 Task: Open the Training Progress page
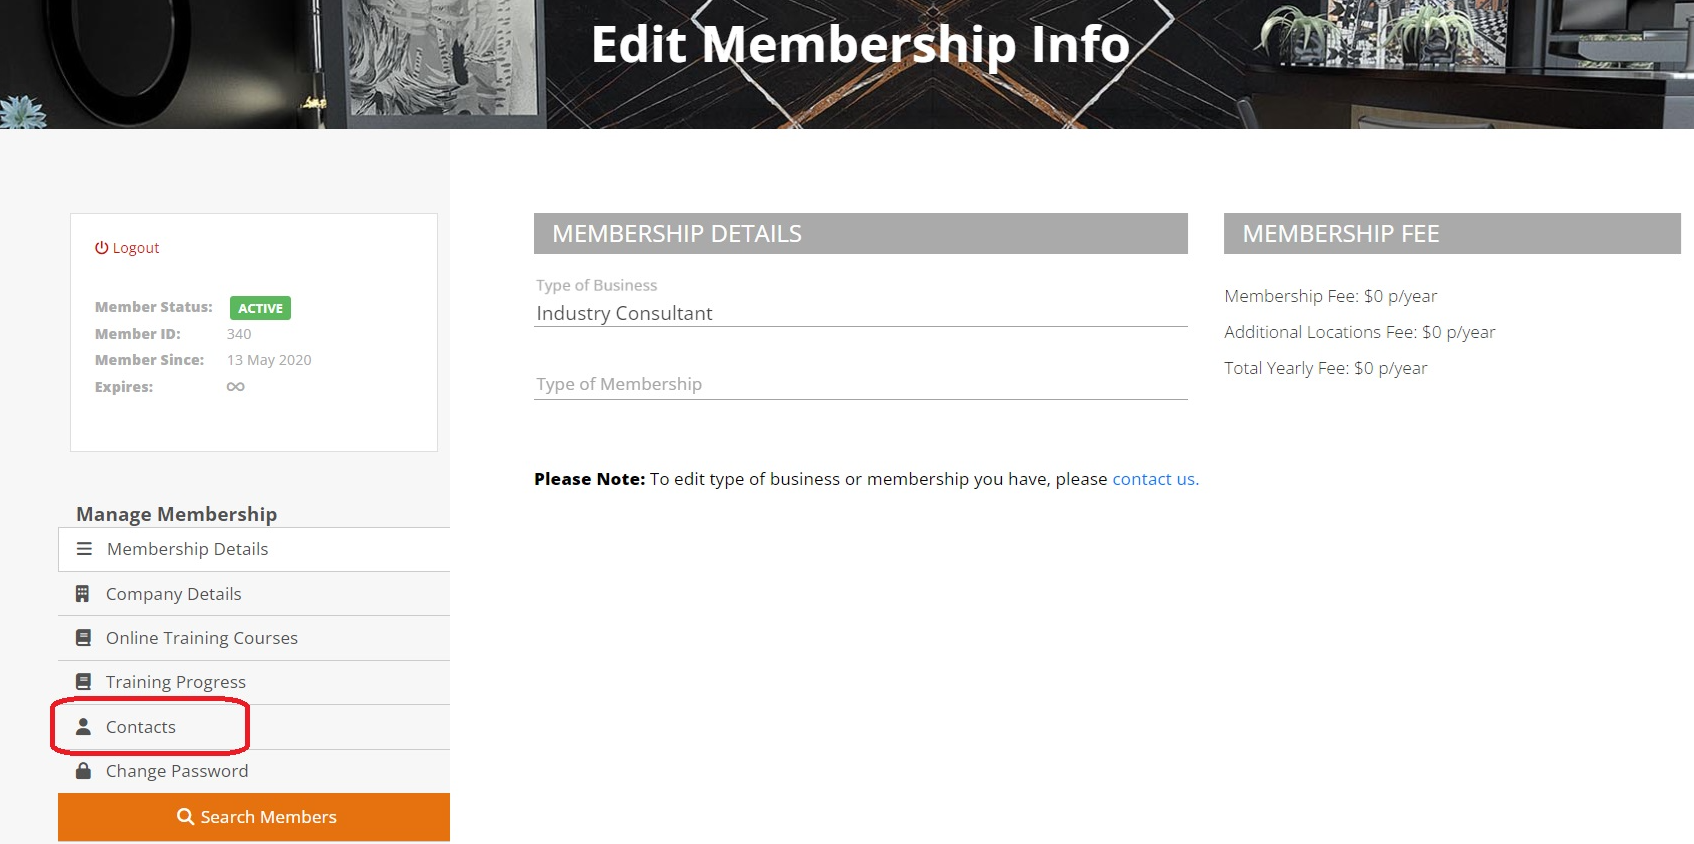tap(176, 681)
